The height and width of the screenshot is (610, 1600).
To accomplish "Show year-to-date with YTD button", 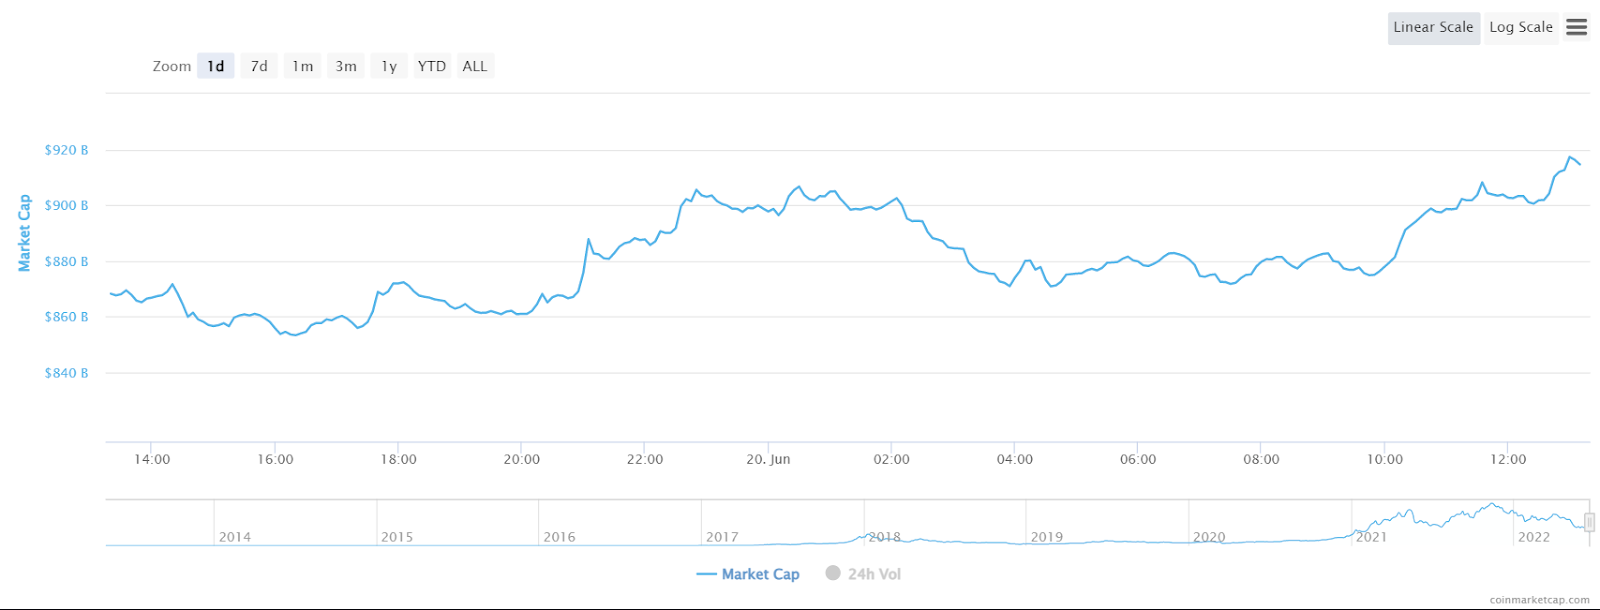I will (432, 66).
